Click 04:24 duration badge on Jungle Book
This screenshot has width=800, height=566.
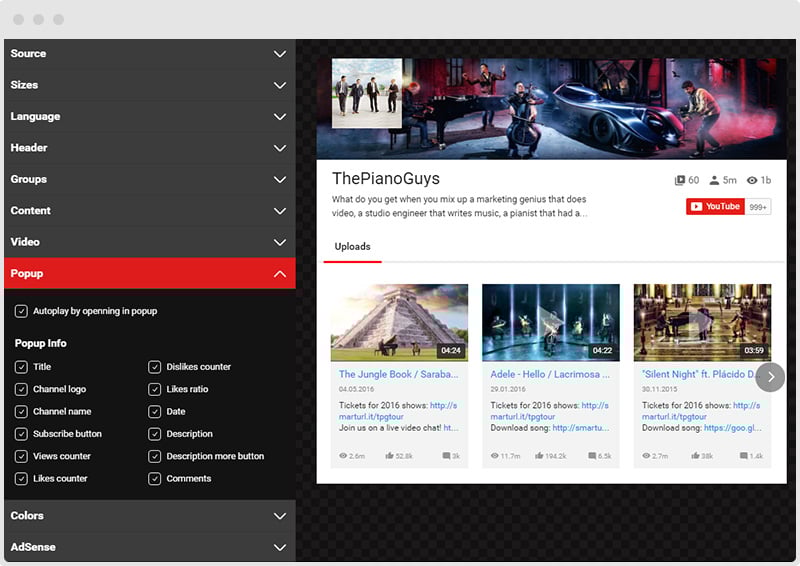(x=451, y=351)
